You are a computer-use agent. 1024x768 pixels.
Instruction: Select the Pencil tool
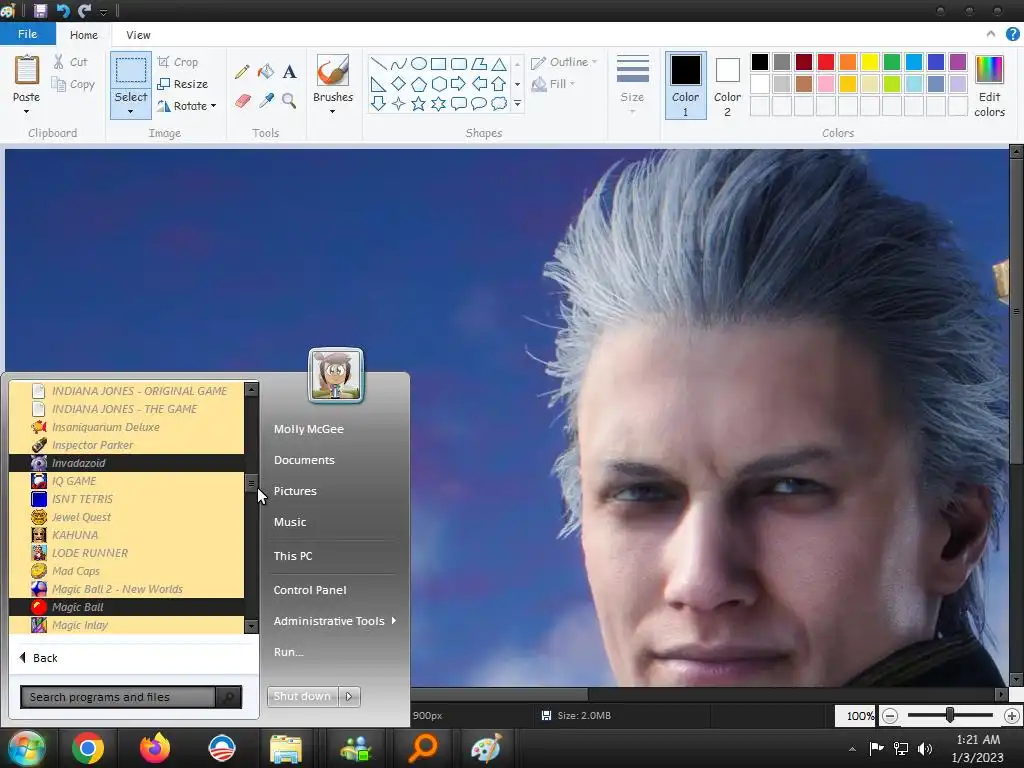pos(242,71)
